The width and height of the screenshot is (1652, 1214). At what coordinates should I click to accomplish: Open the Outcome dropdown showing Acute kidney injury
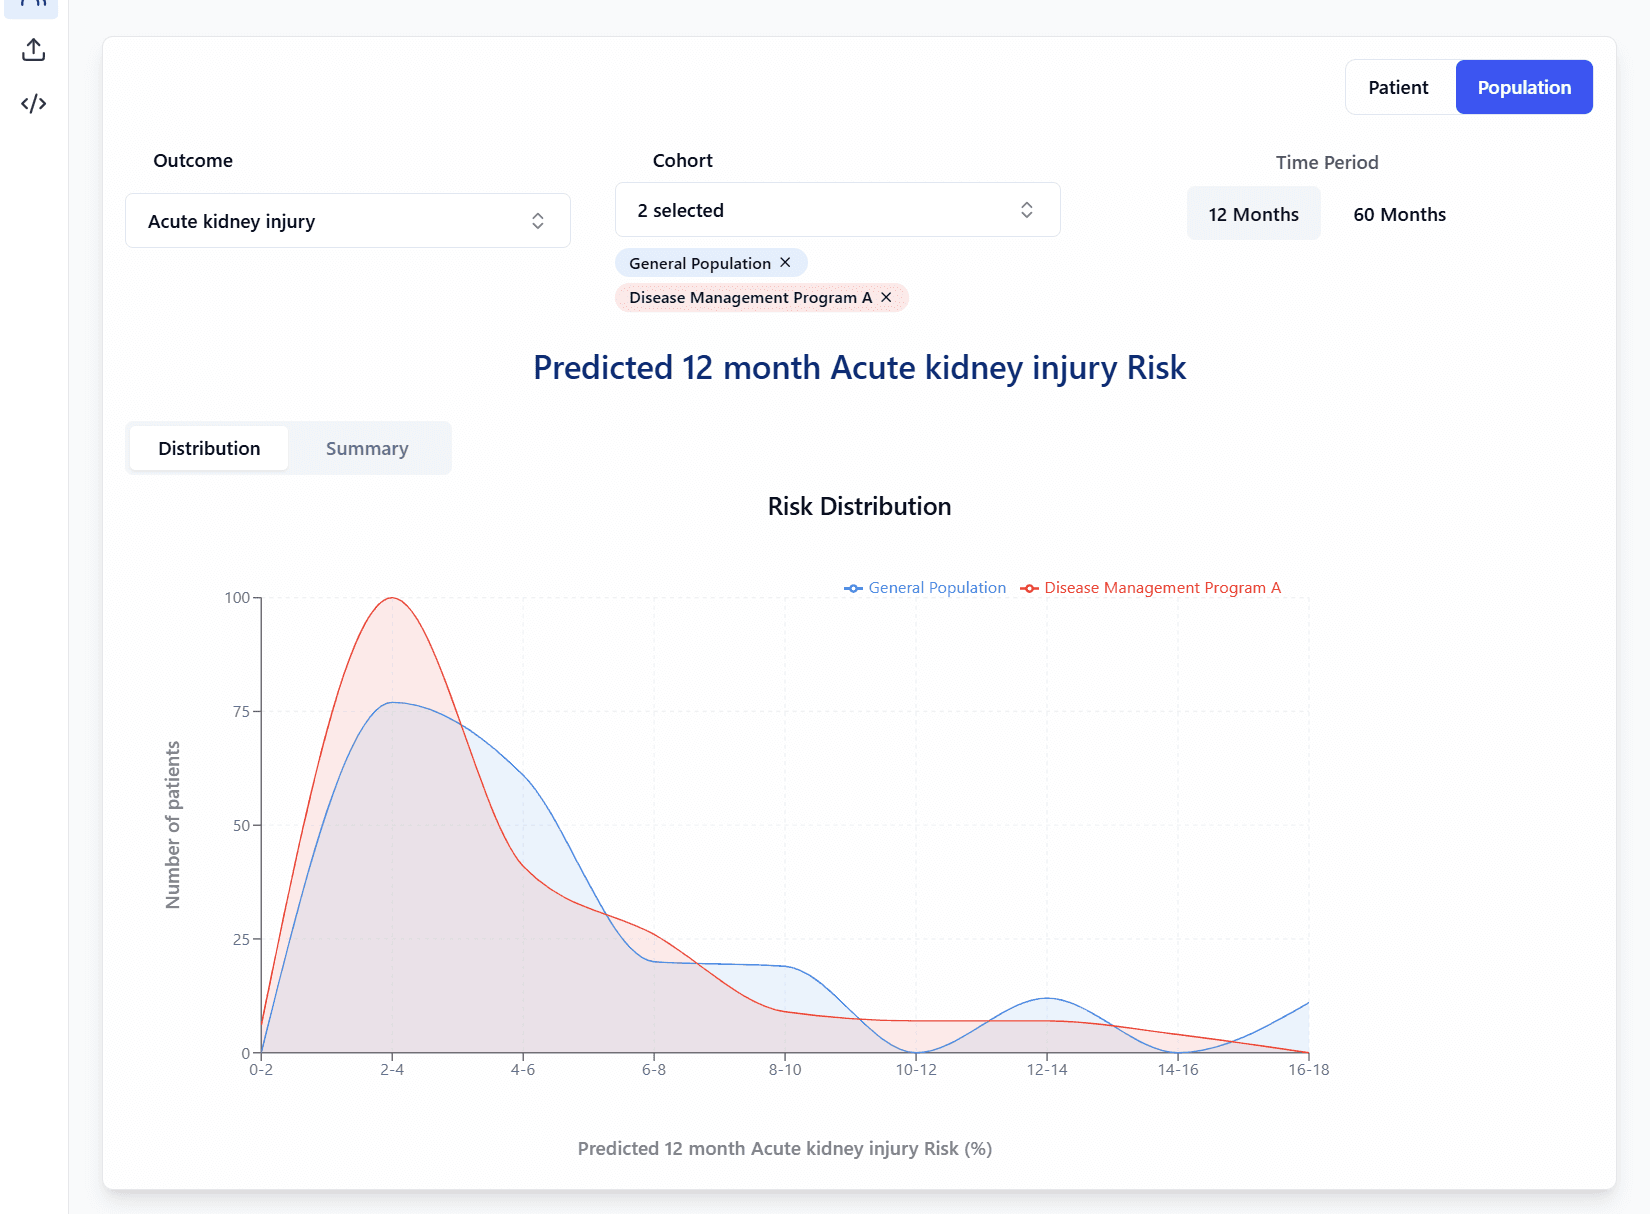(348, 221)
